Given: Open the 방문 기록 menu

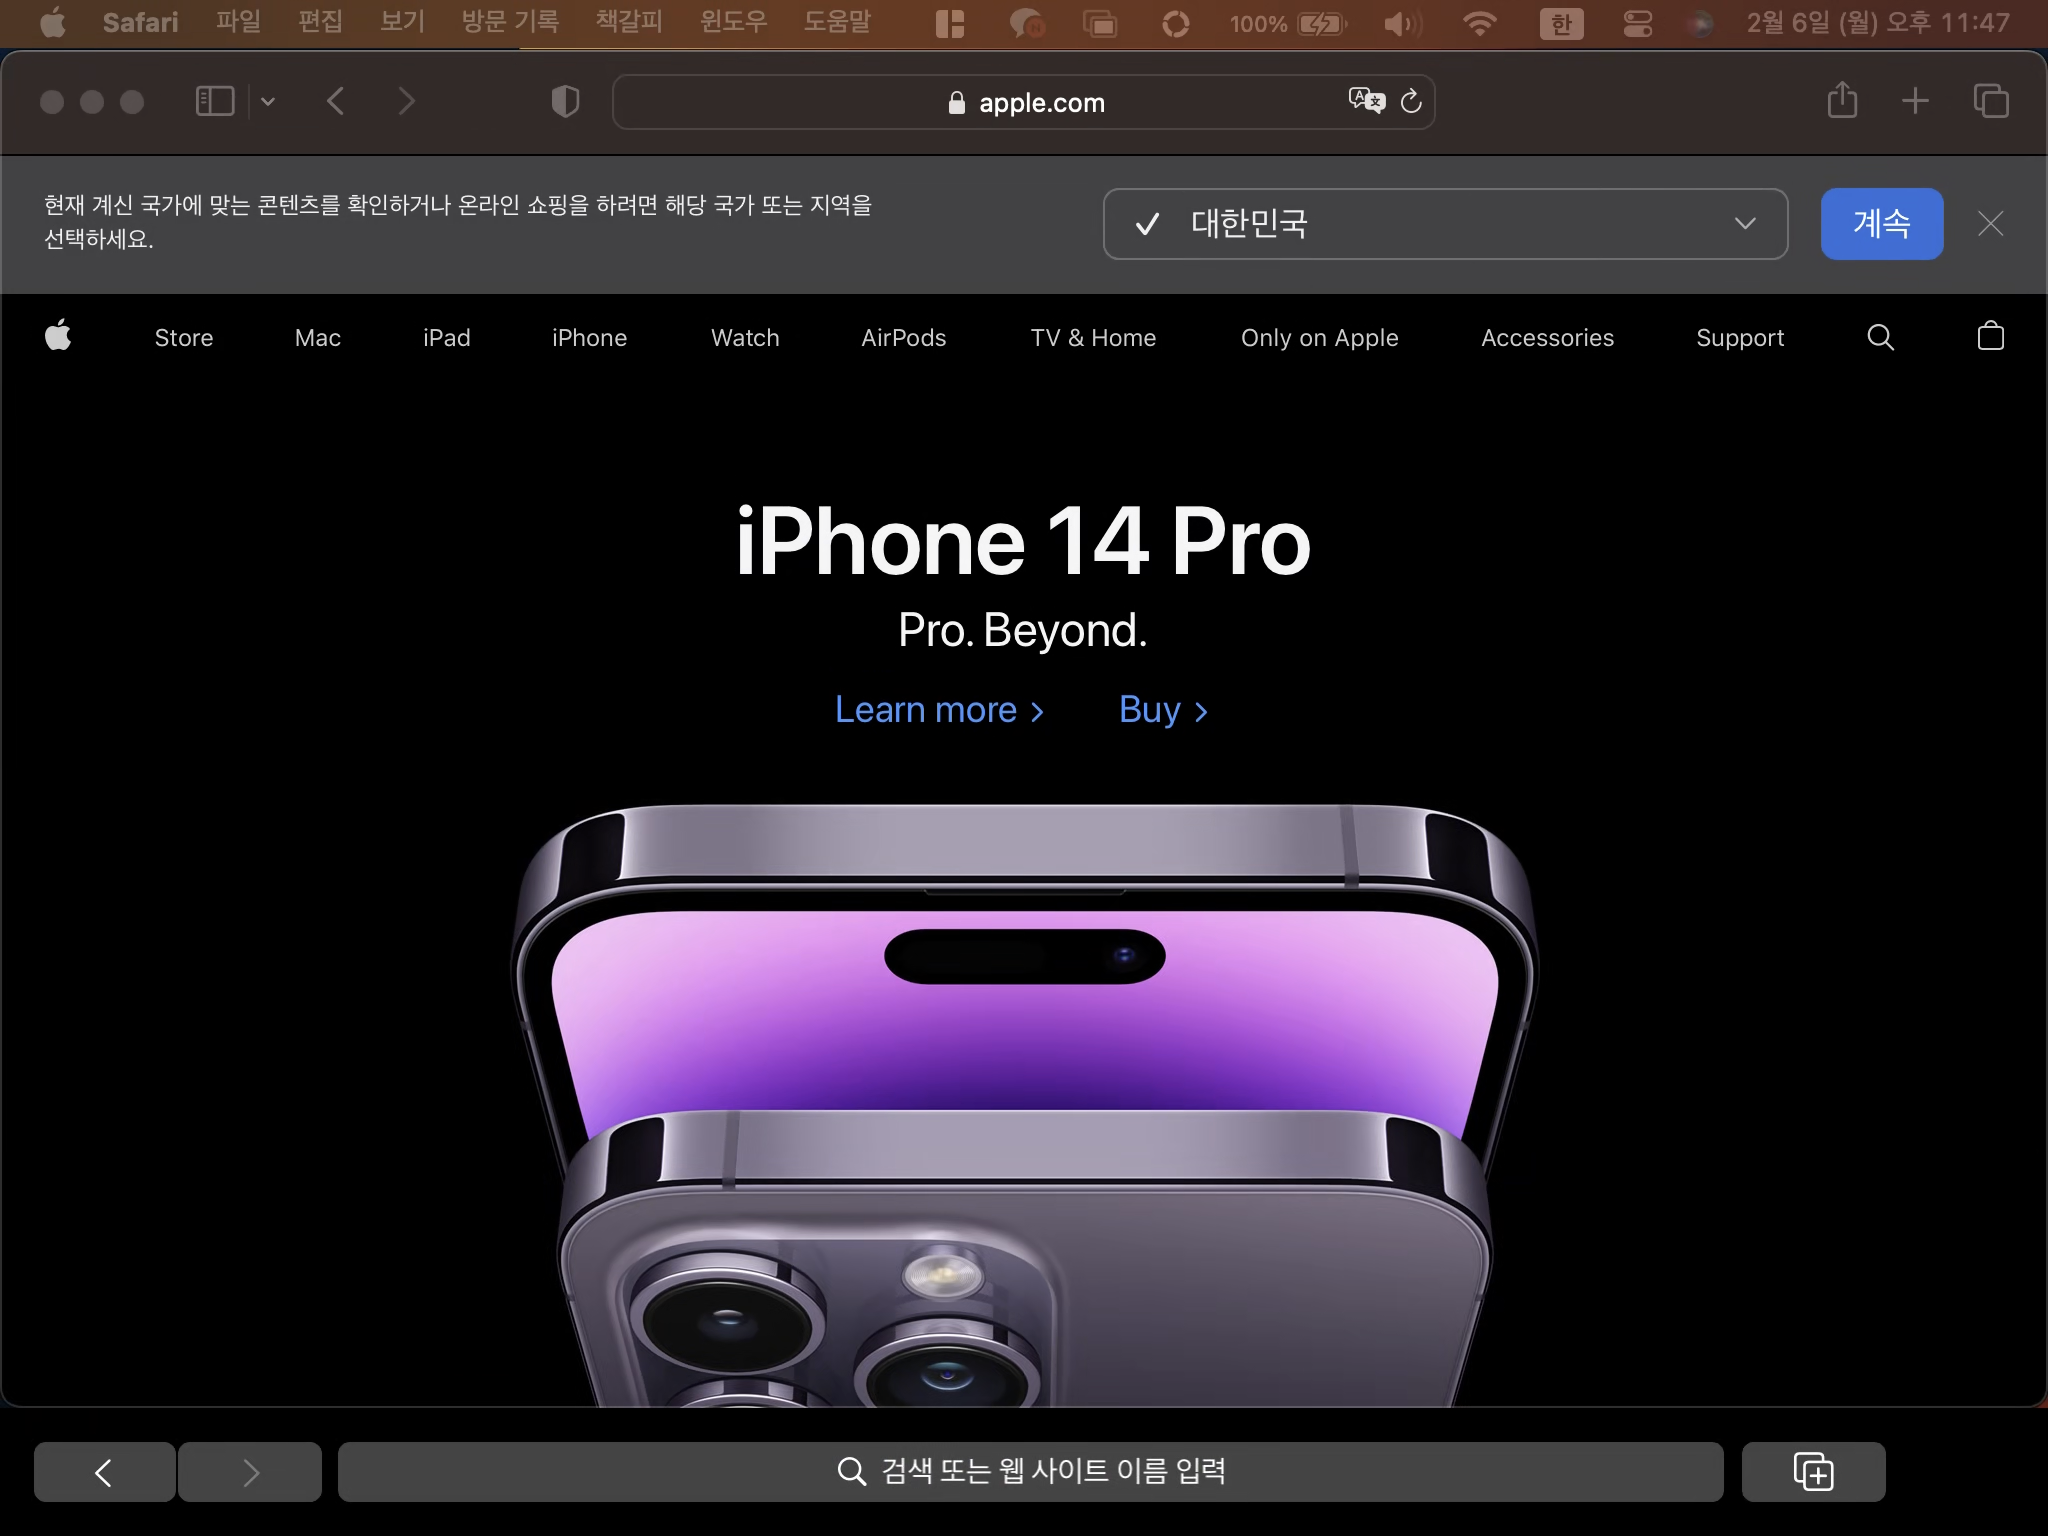Looking at the screenshot, I should point(510,22).
